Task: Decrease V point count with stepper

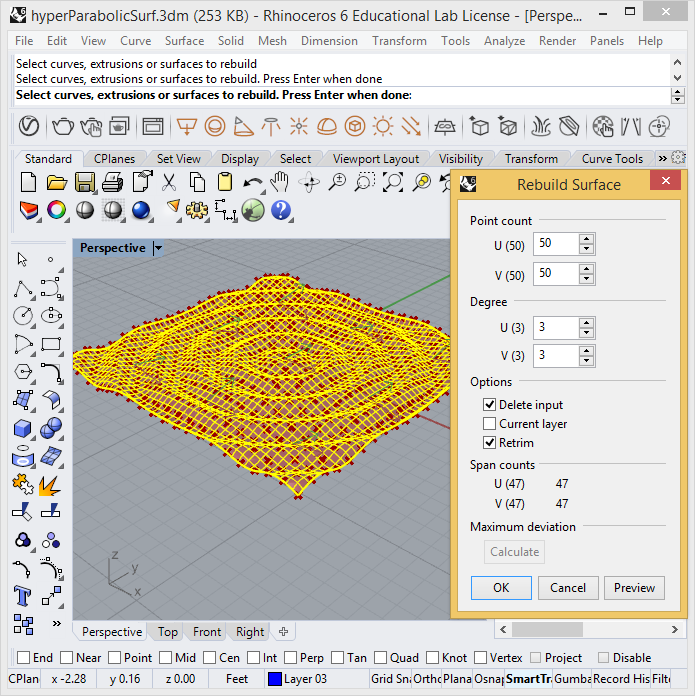Action: [x=586, y=279]
